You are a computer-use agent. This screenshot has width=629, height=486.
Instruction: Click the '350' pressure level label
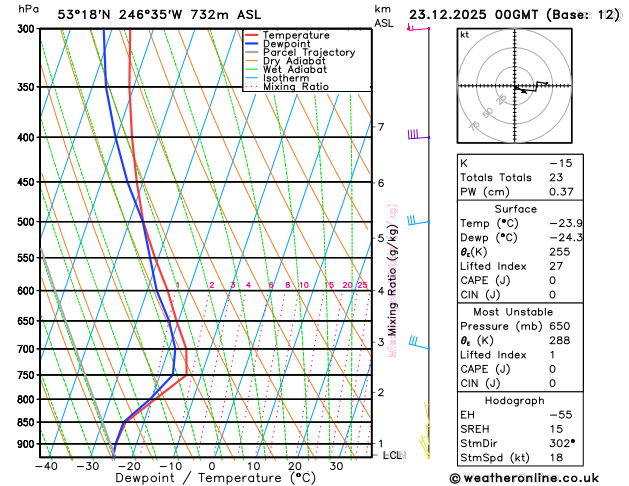pos(28,87)
